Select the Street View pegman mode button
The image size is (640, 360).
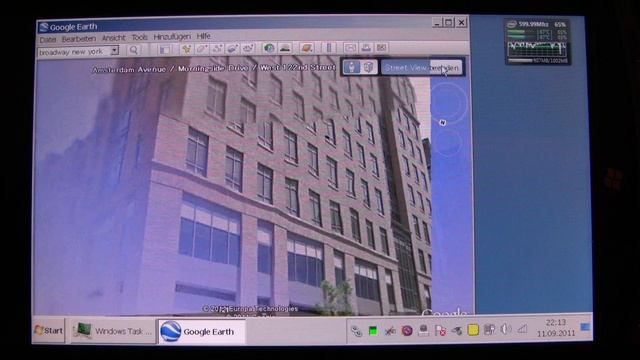pos(351,67)
